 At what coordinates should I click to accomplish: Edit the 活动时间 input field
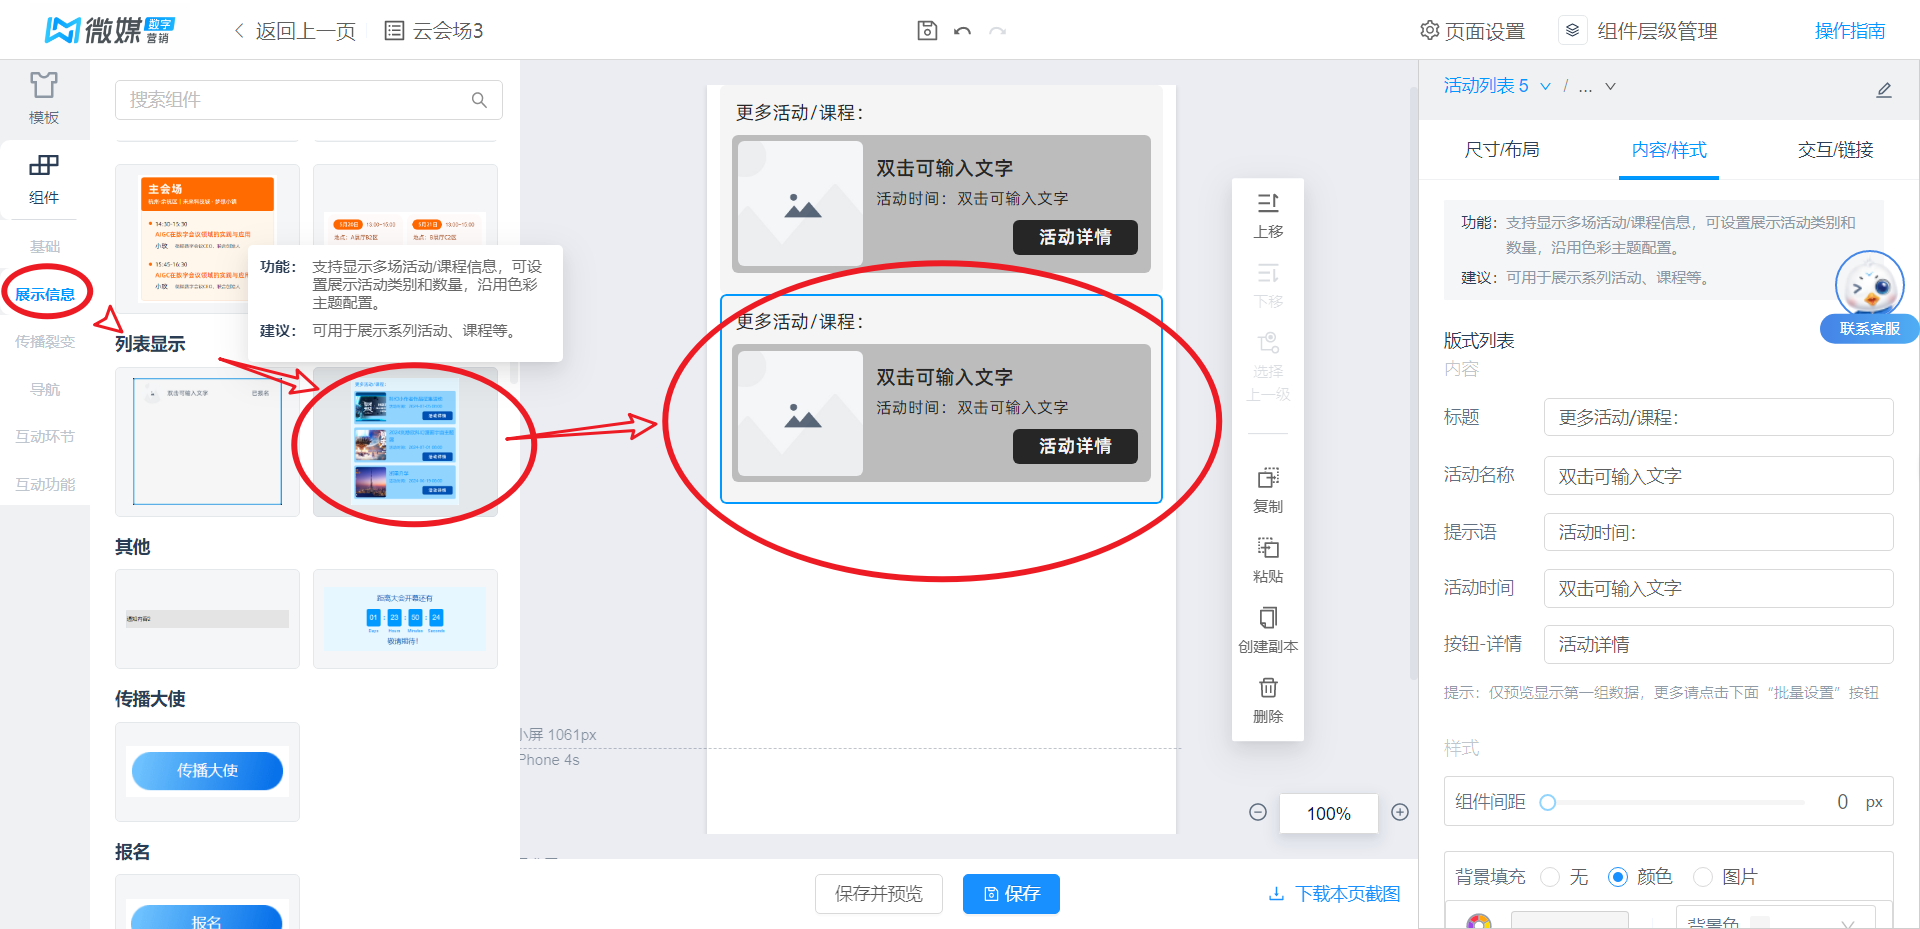pyautogui.click(x=1718, y=588)
